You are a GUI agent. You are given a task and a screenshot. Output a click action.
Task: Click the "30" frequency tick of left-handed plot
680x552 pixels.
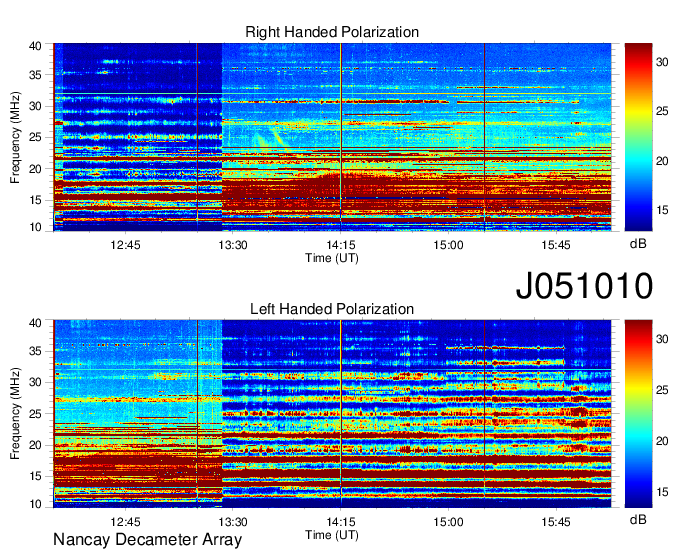(35, 382)
